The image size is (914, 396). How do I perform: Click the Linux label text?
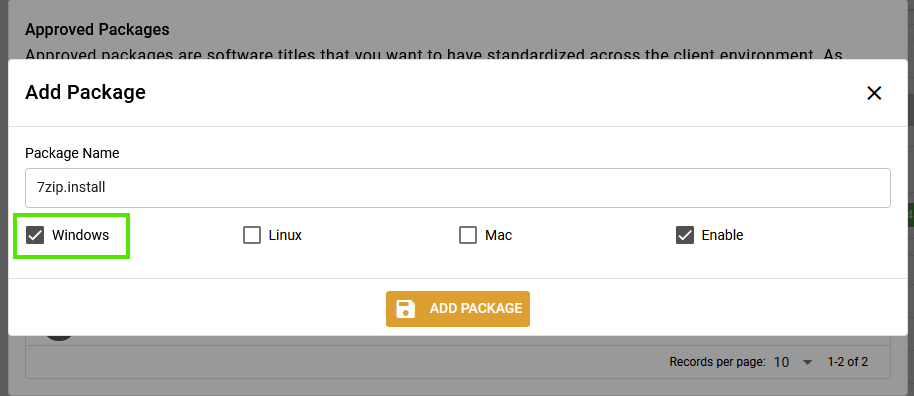point(285,235)
